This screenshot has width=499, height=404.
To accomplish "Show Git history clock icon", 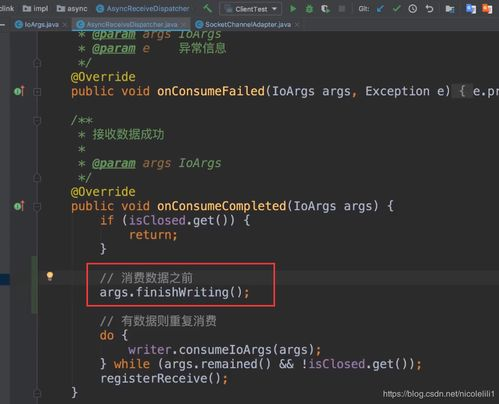I will [x=413, y=9].
